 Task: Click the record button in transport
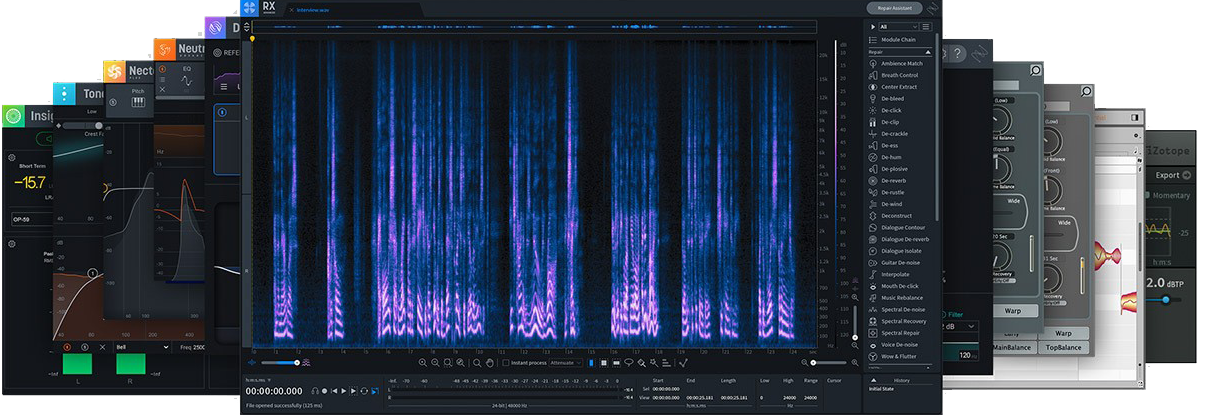click(x=325, y=391)
